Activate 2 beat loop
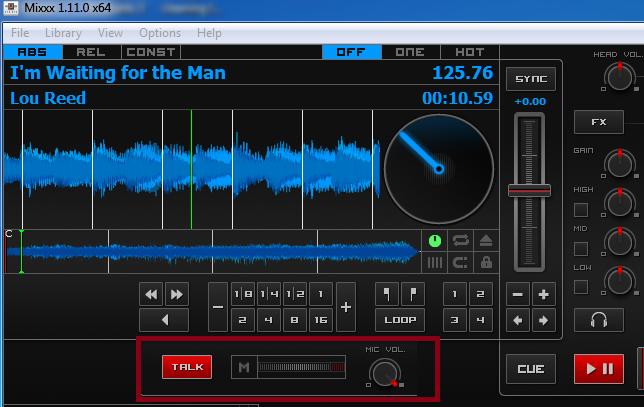The height and width of the screenshot is (407, 644). pyautogui.click(x=243, y=320)
